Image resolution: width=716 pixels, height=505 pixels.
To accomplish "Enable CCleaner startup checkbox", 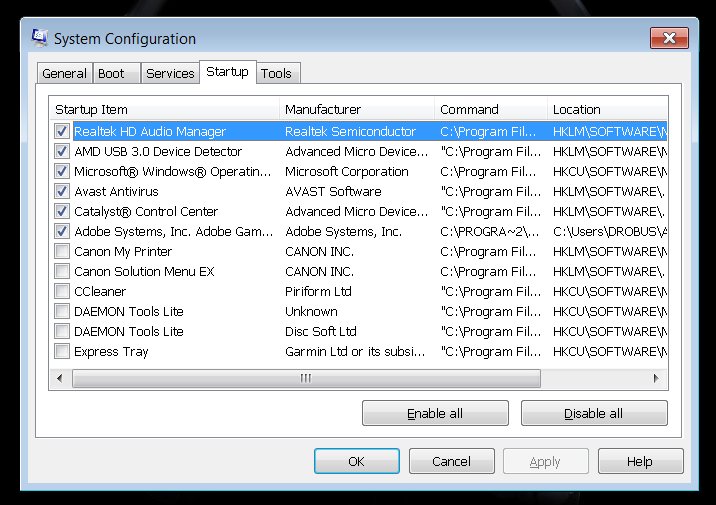I will click(62, 291).
